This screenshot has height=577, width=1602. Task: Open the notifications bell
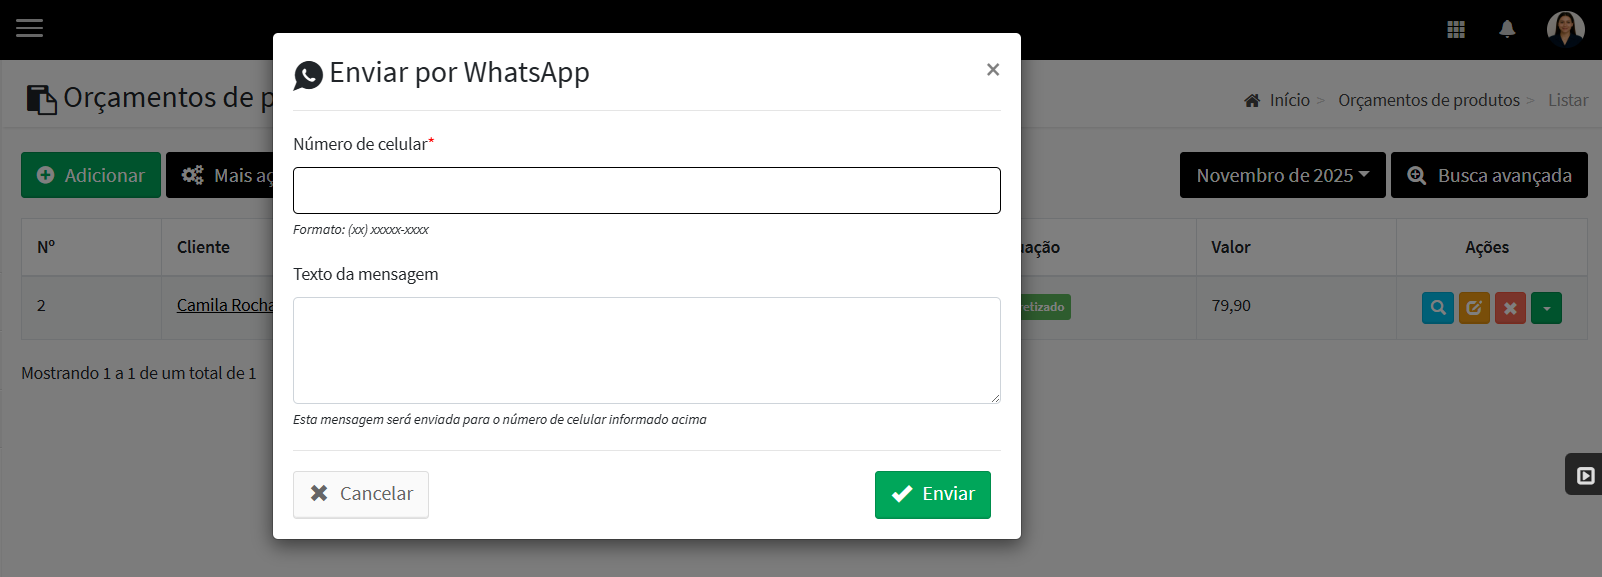point(1507,29)
